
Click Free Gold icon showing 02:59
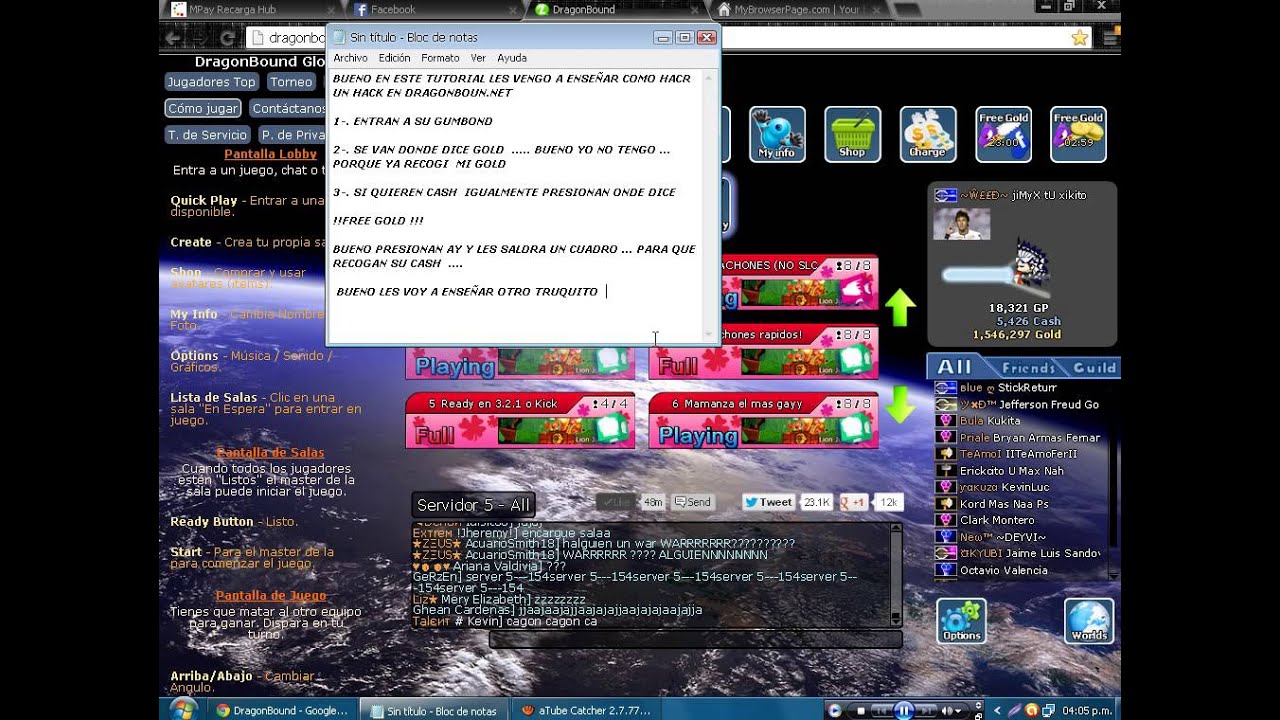(x=1078, y=134)
